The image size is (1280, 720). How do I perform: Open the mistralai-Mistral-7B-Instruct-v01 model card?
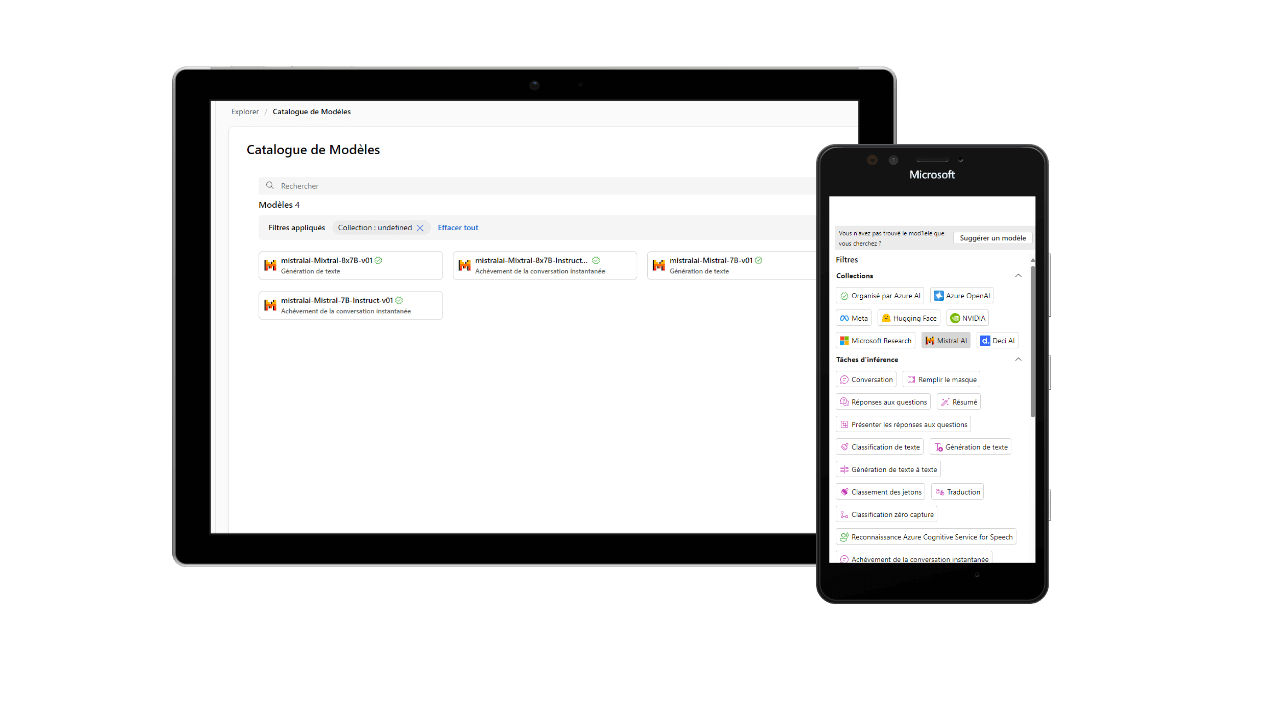coord(350,305)
